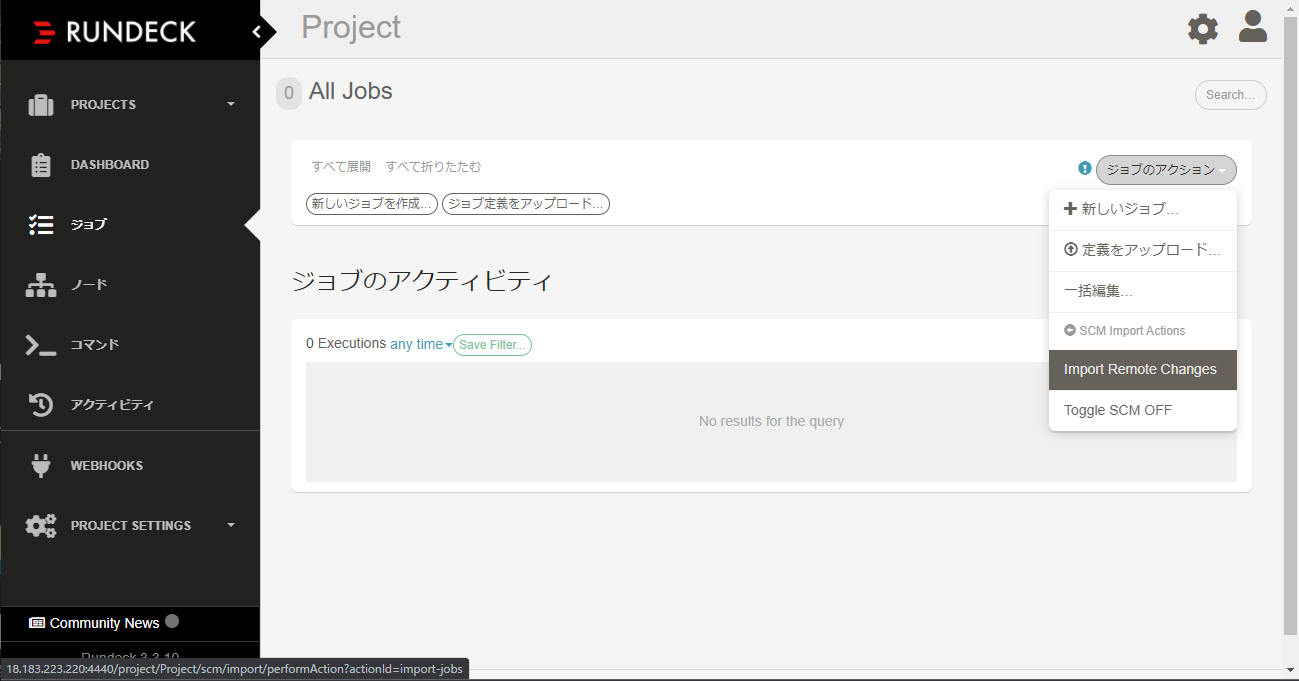Click the gray dot beside Community News
Screen dimensions: 1299x681
(172, 621)
